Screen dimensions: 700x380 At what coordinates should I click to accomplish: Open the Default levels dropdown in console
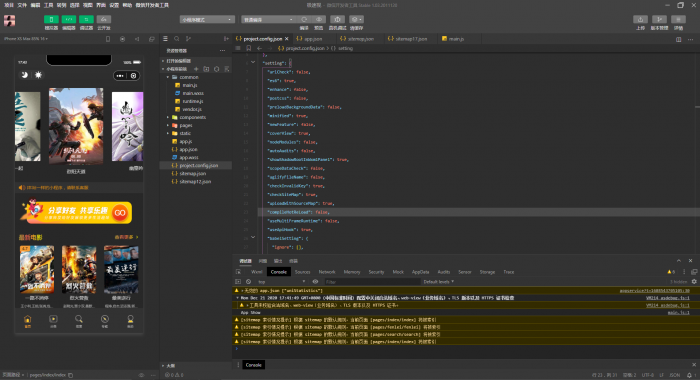click(x=438, y=282)
